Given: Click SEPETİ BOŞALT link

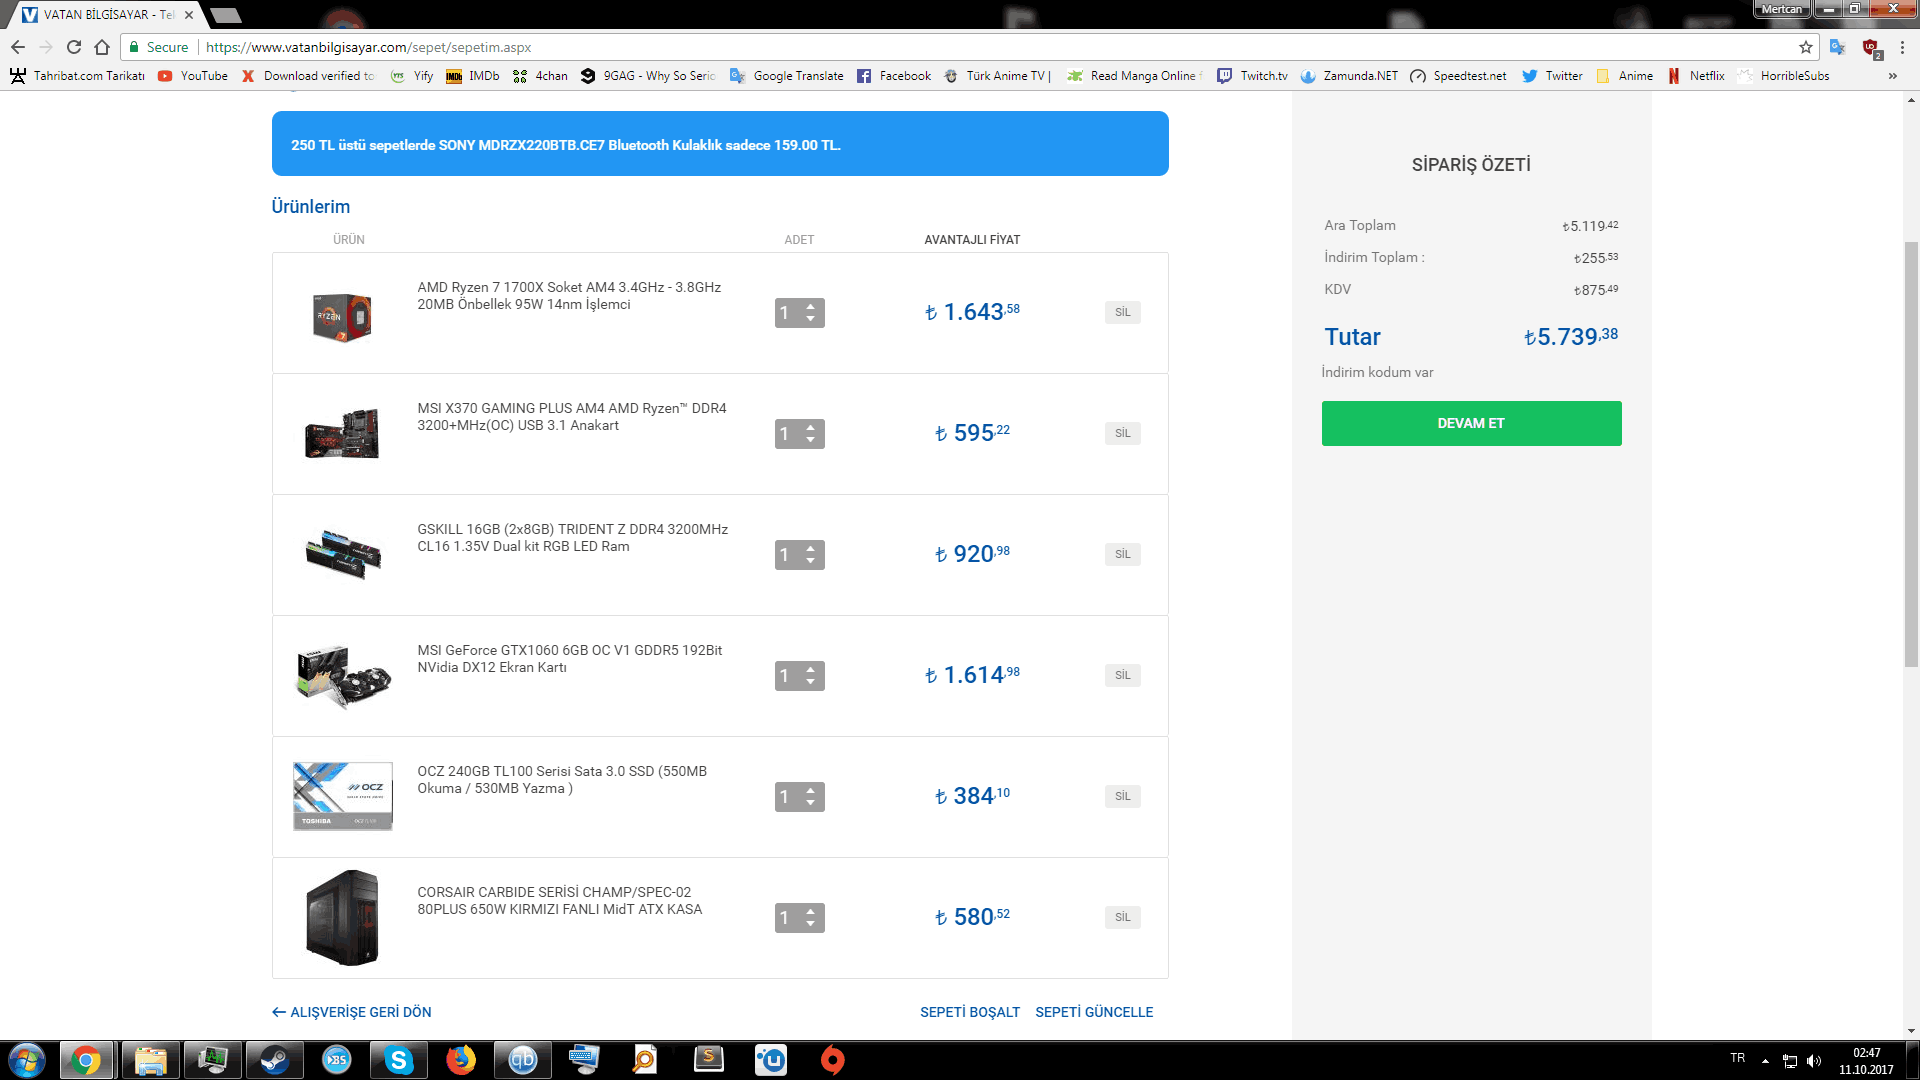Looking at the screenshot, I should [x=969, y=1012].
